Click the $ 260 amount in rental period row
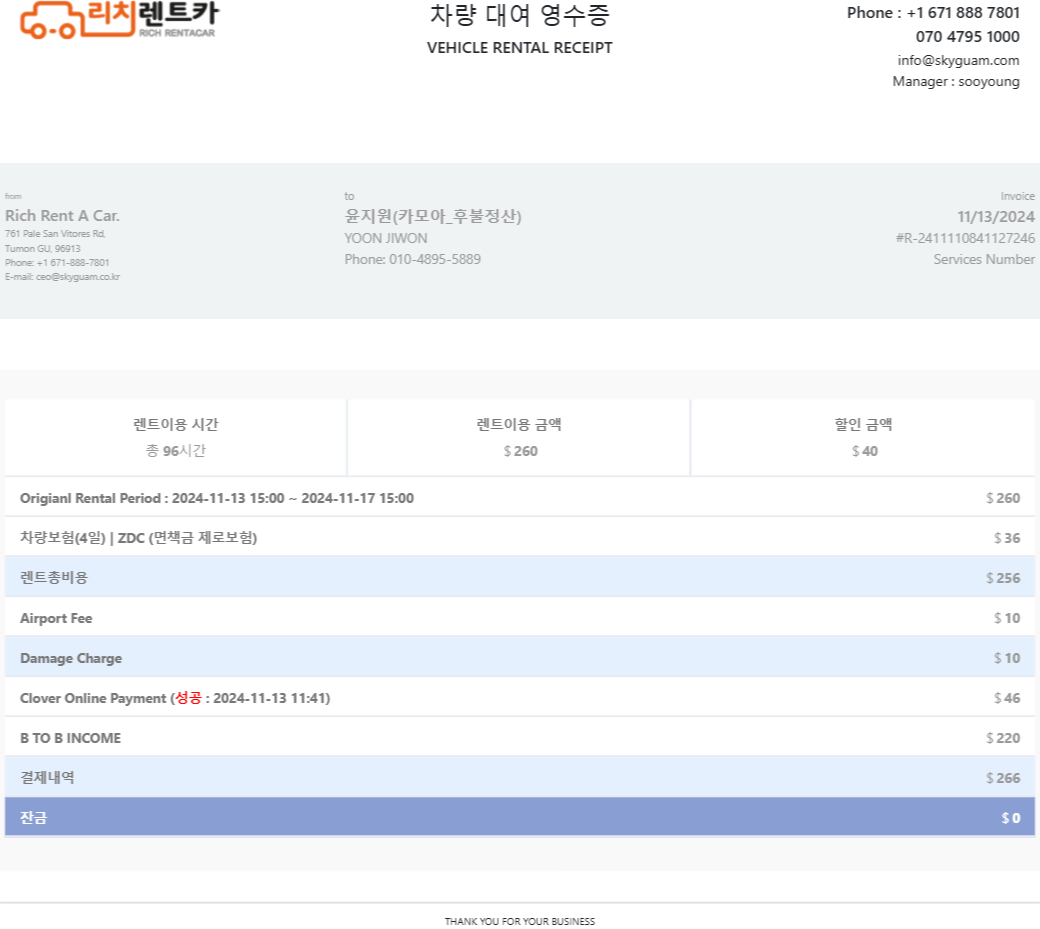 [x=1003, y=498]
